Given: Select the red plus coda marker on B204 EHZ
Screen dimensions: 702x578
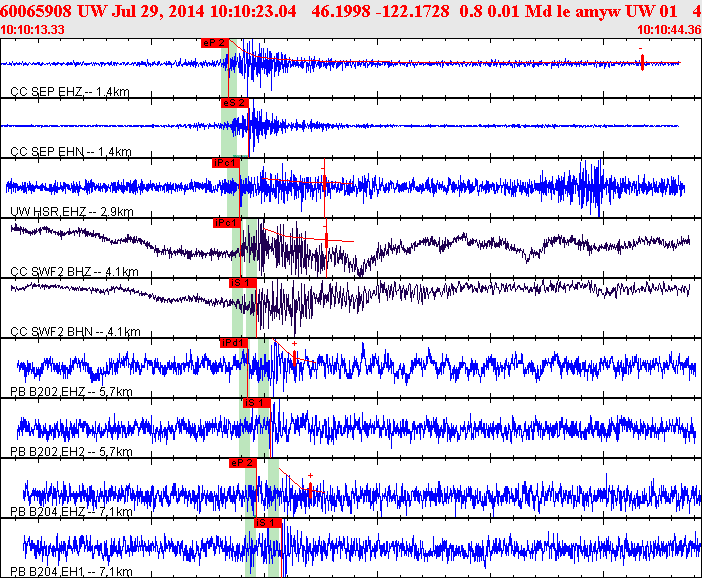Looking at the screenshot, I should [310, 489].
